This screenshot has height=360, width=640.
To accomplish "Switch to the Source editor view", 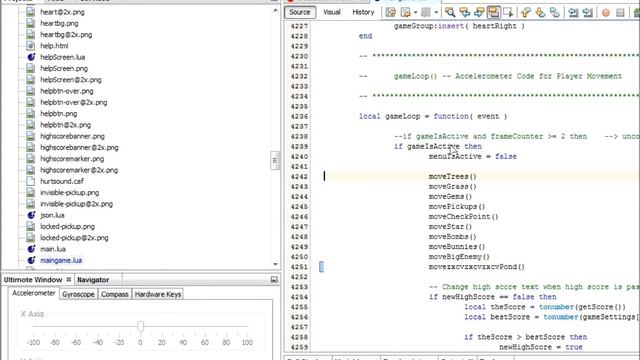I will [x=300, y=12].
